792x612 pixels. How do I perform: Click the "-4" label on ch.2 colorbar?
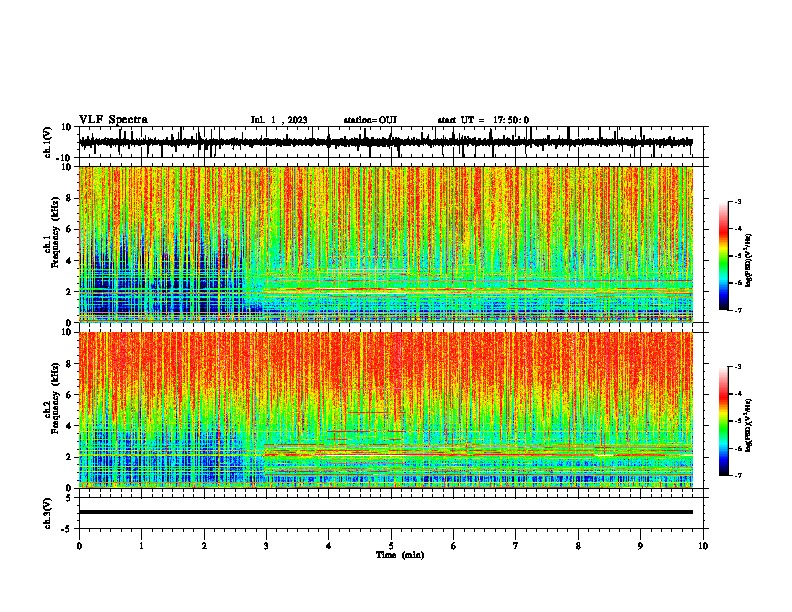tap(737, 393)
